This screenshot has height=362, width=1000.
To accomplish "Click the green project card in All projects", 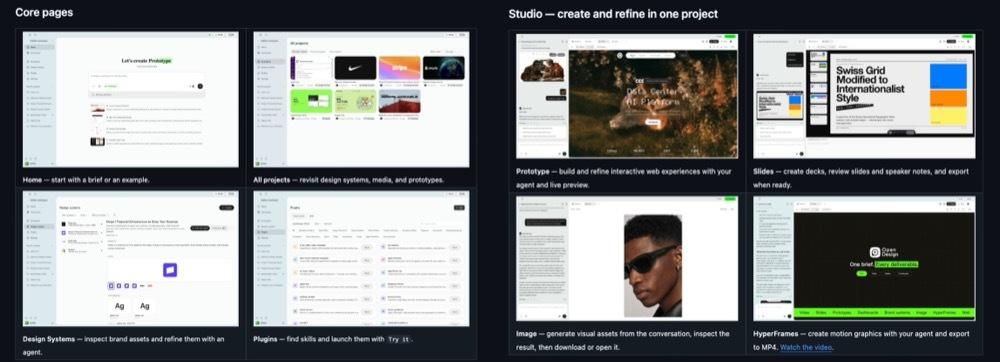I will [x=311, y=101].
